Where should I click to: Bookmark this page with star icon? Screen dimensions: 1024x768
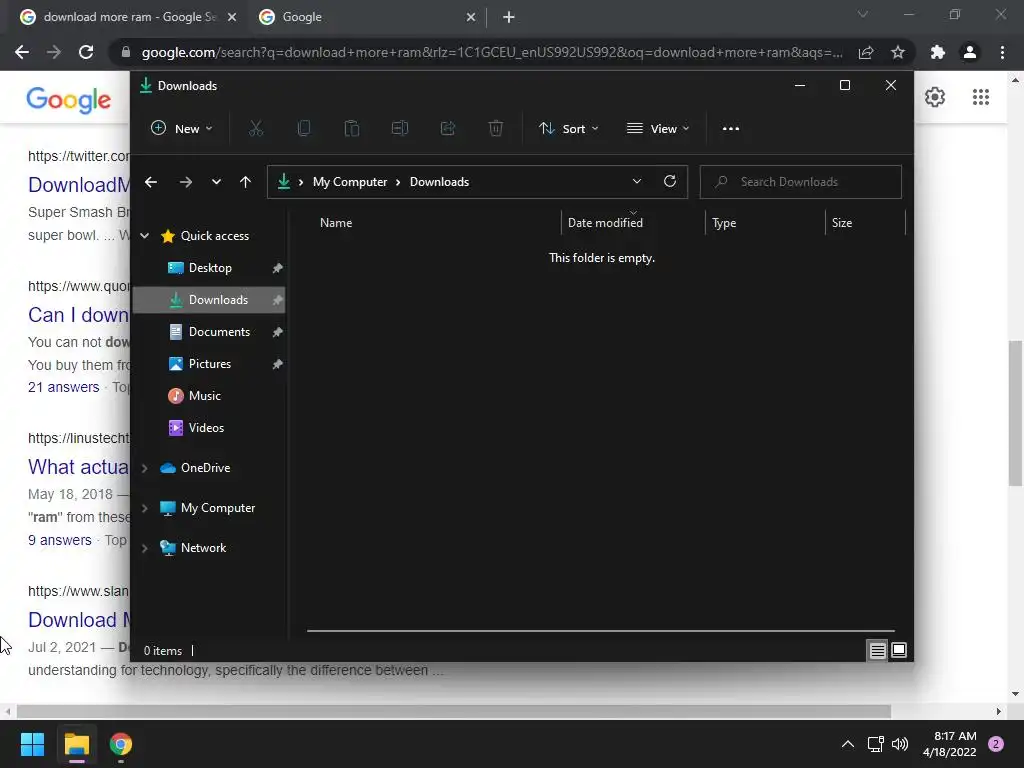898,52
